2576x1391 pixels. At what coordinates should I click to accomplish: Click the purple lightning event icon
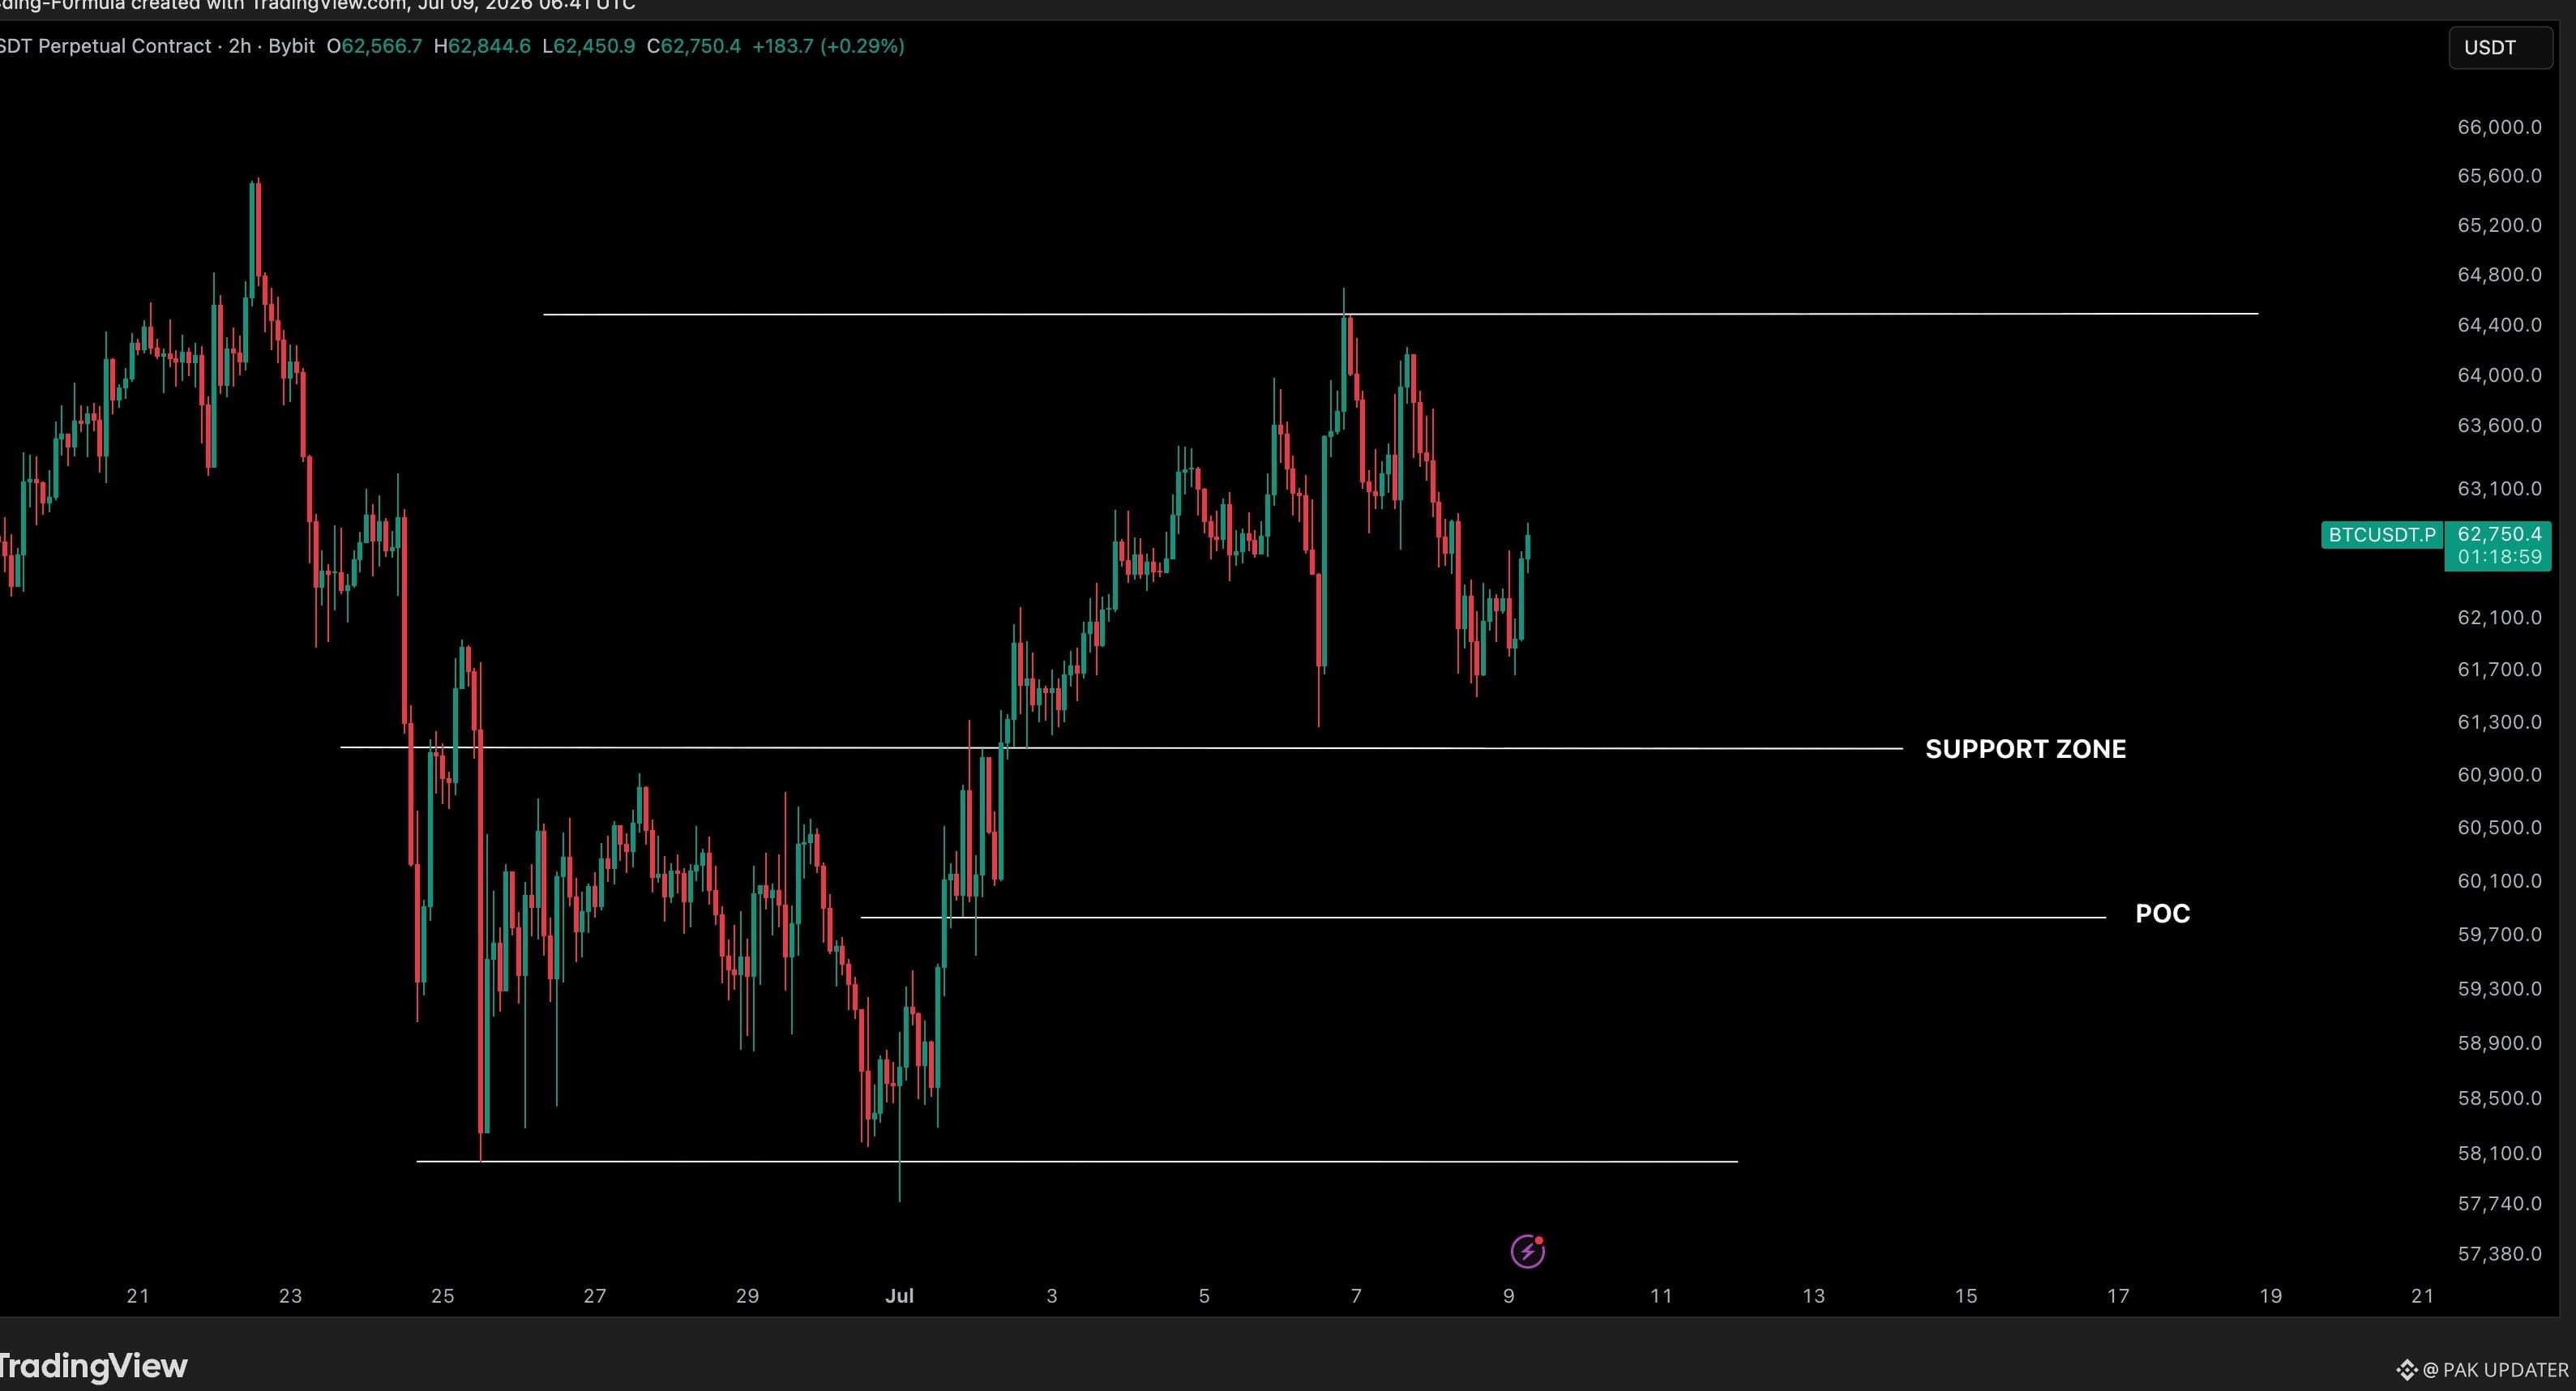[1527, 1251]
